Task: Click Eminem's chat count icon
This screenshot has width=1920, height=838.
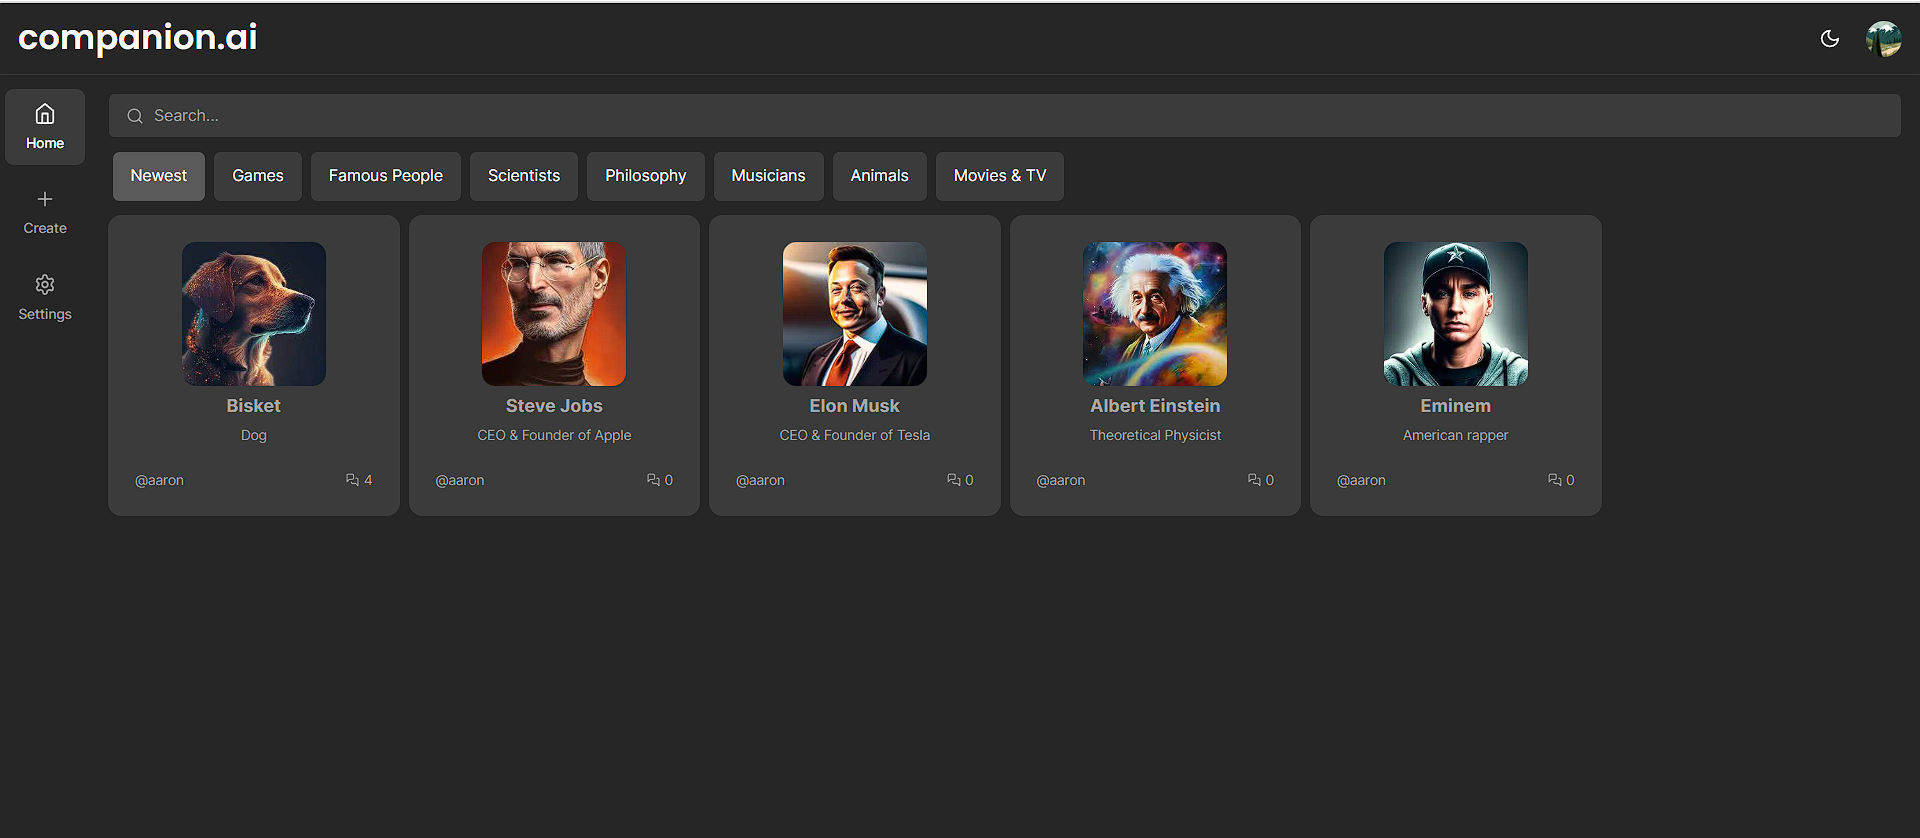Action: (1554, 480)
